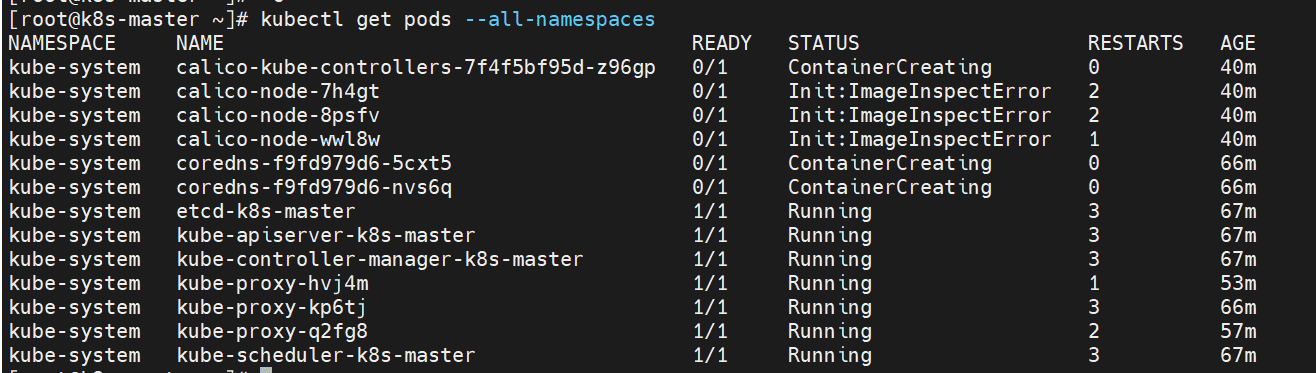This screenshot has height=373, width=1316.
Task: Place cursor at the terminal prompt cursor block
Action: [265, 370]
